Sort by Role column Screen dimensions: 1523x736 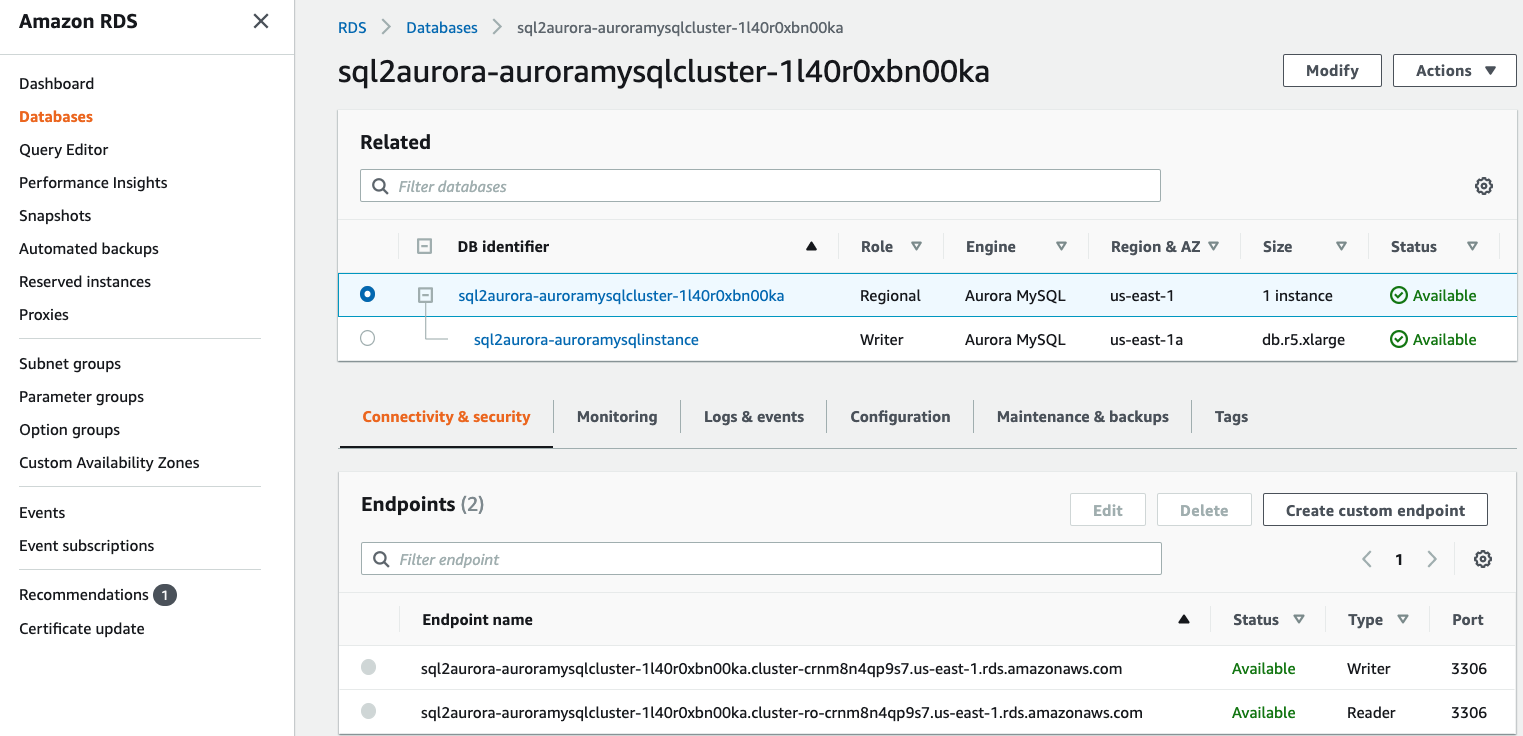tap(916, 246)
